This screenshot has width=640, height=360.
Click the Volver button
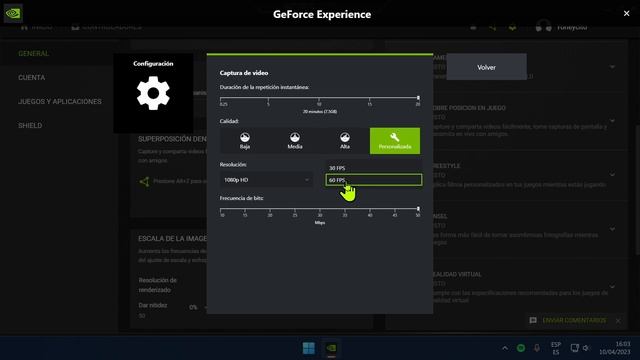pyautogui.click(x=486, y=67)
